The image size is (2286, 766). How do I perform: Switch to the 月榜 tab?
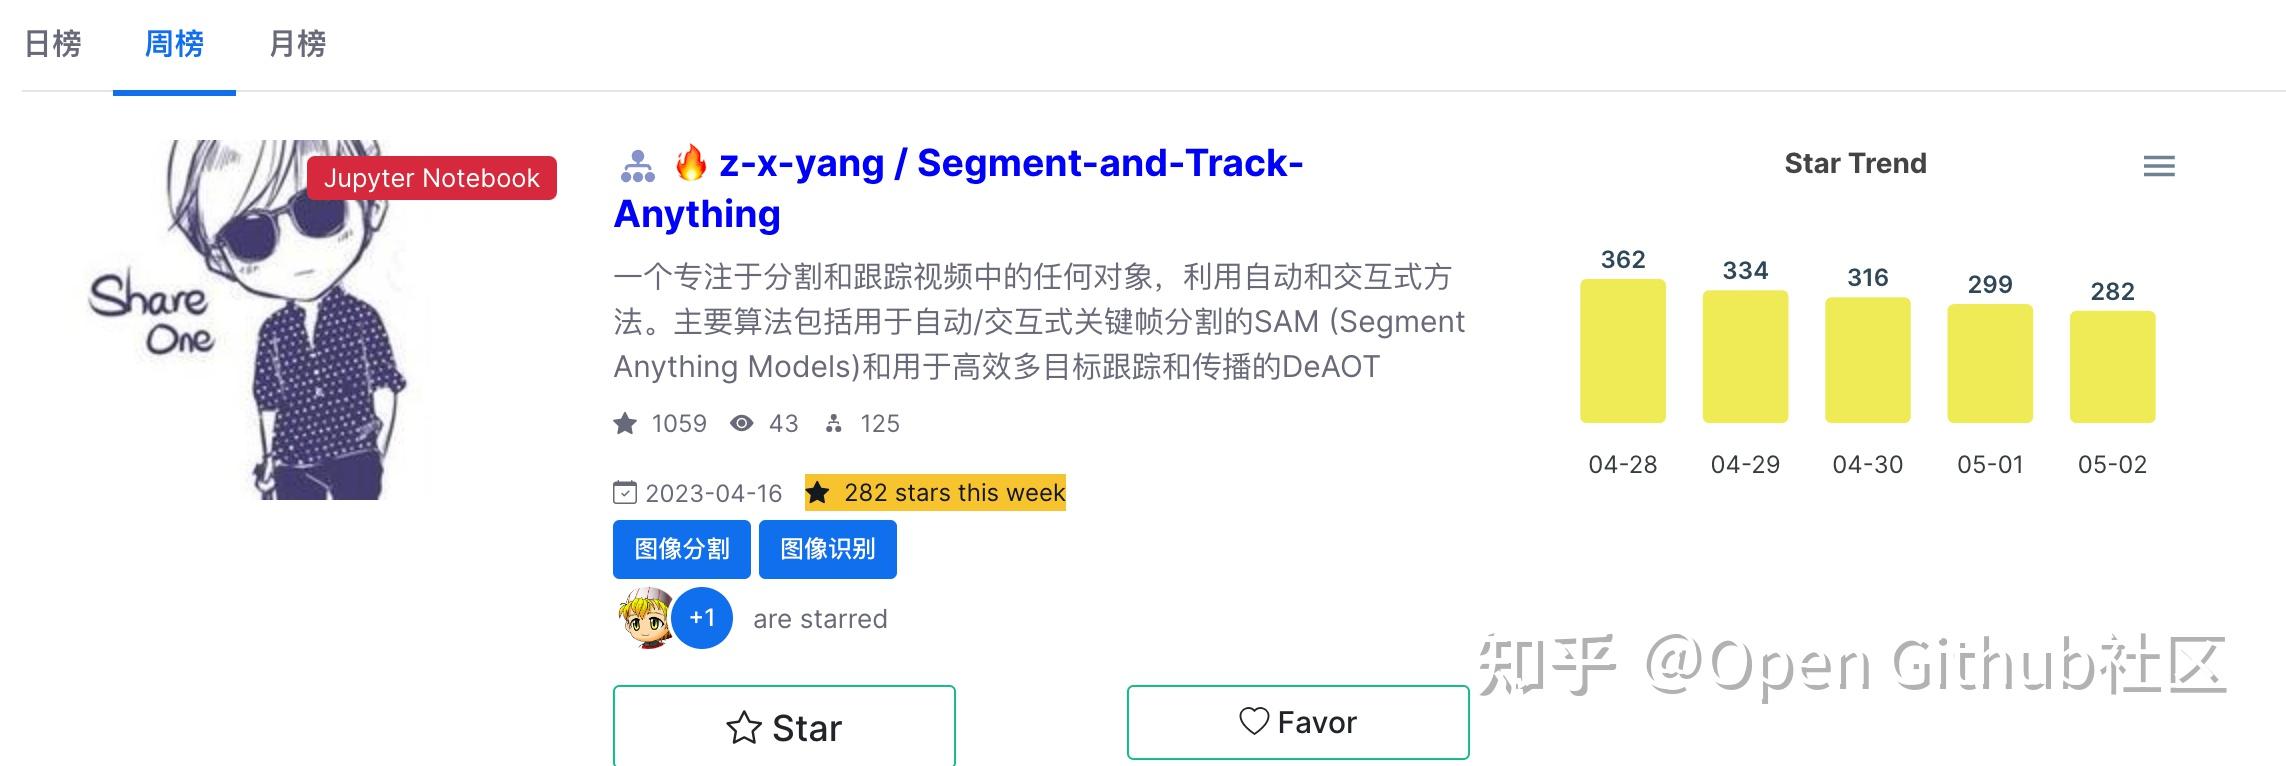[297, 44]
